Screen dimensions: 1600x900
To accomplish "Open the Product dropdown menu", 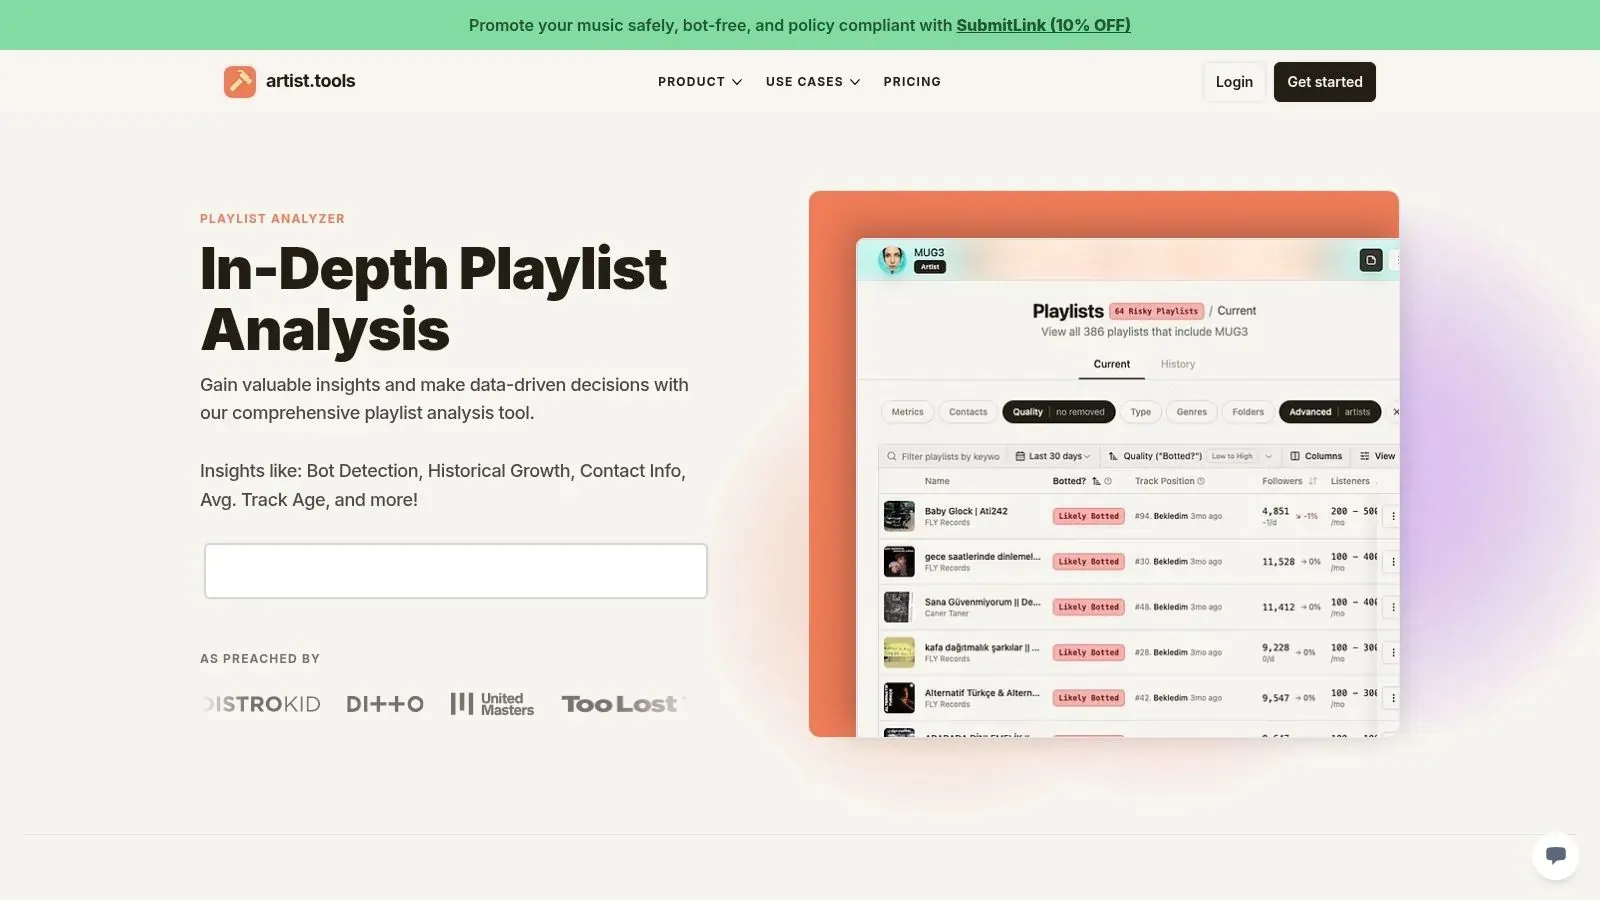I will click(x=700, y=82).
